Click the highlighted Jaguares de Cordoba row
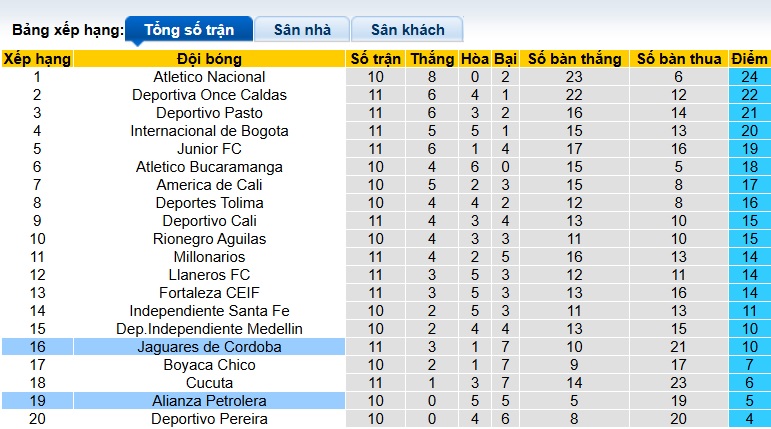 (209, 347)
